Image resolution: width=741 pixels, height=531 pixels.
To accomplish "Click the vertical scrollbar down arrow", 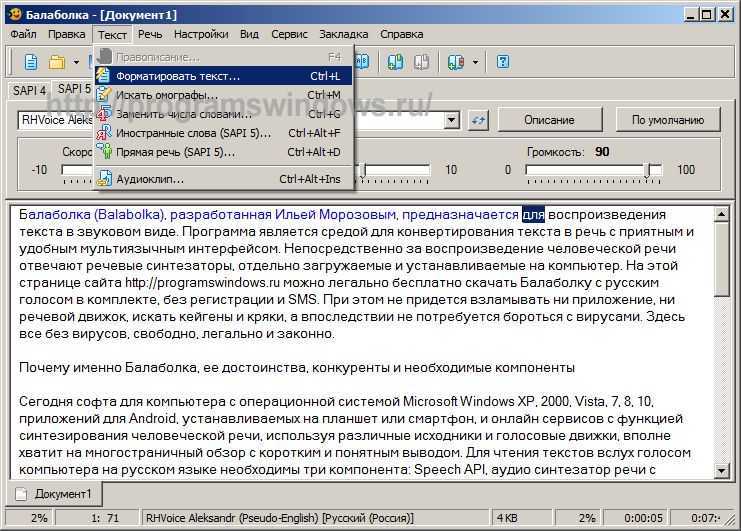I will pos(721,471).
